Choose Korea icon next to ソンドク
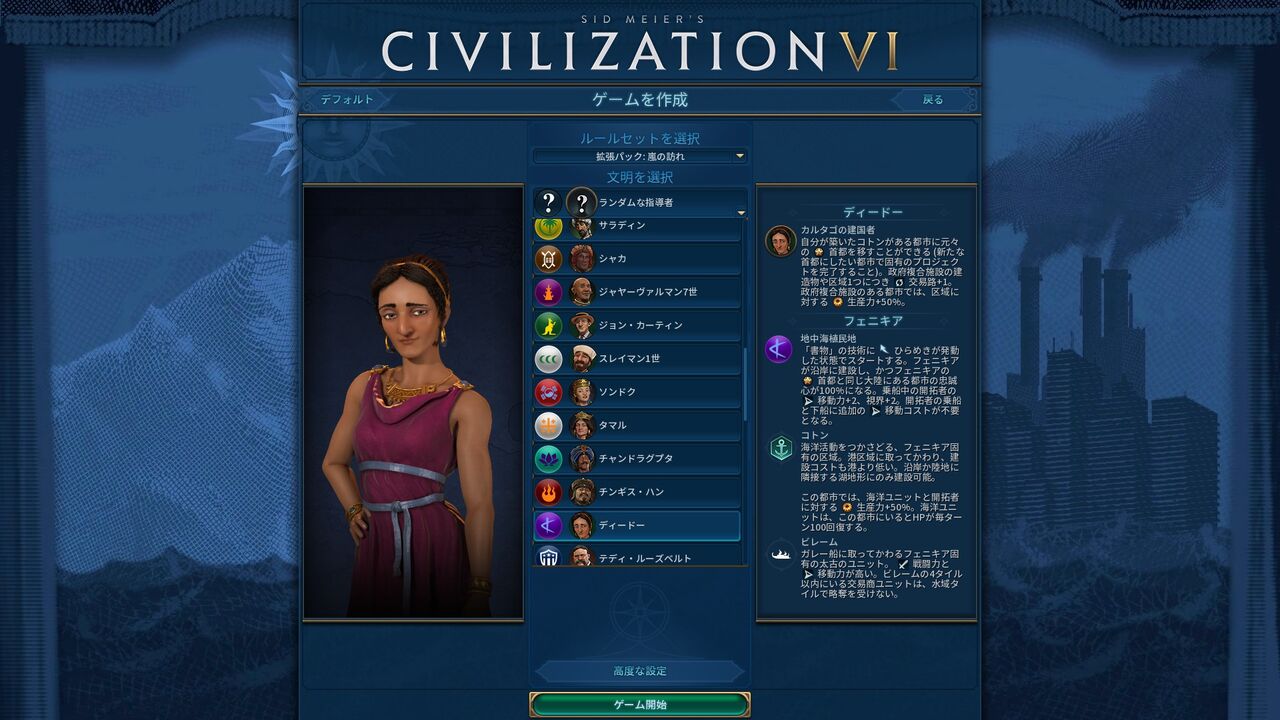This screenshot has height=720, width=1280. pos(548,392)
